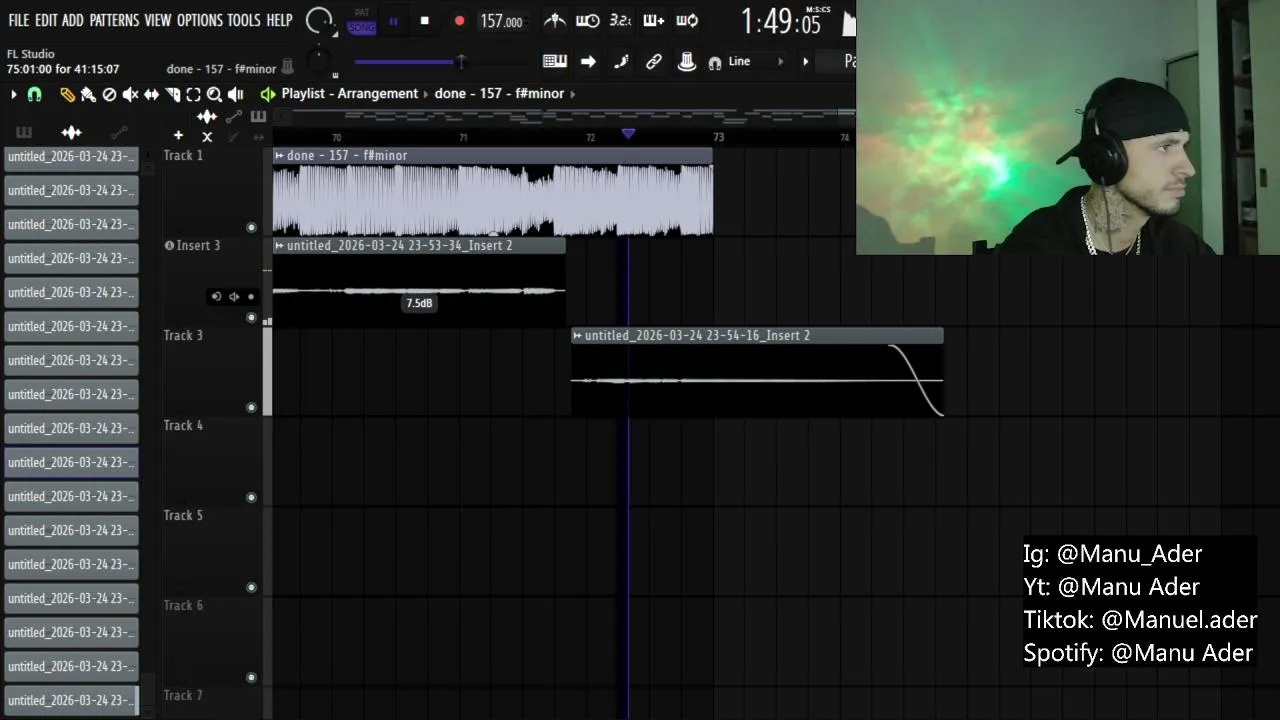Mute Track 3 with its toggle dot
This screenshot has height=720, width=1280.
251,407
